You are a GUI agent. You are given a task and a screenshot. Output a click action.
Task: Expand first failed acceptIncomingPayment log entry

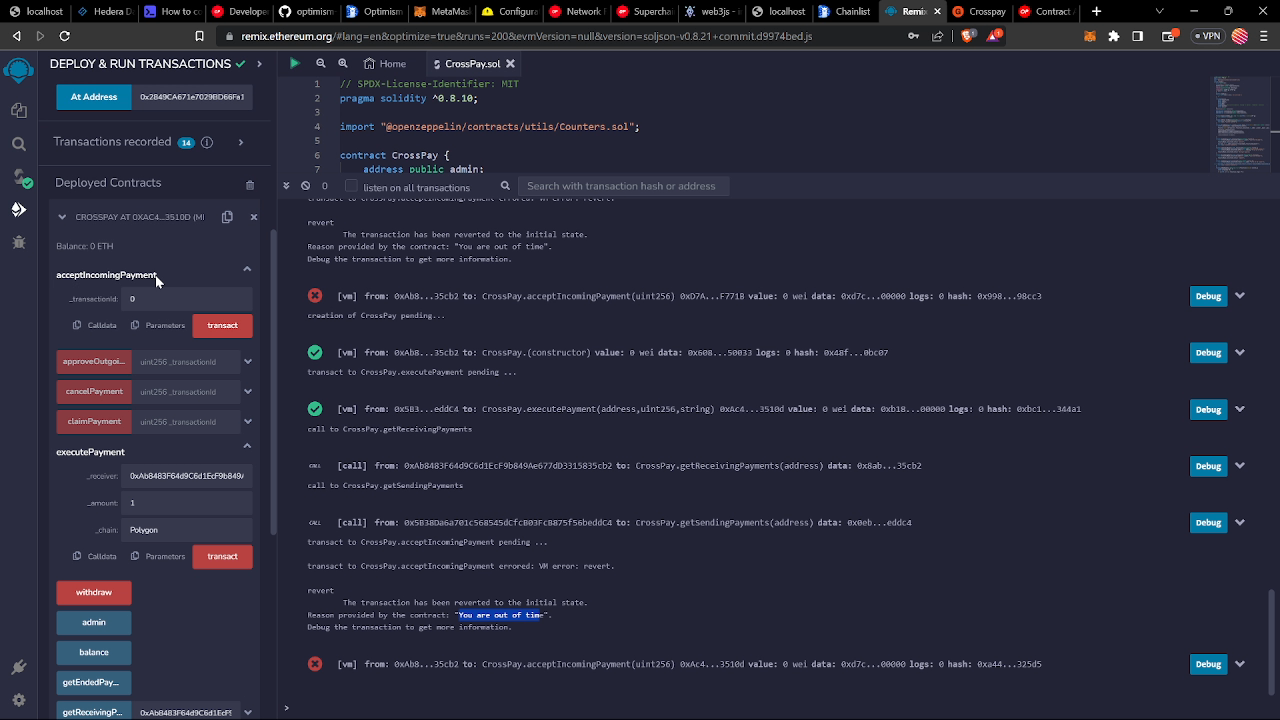coord(1240,296)
